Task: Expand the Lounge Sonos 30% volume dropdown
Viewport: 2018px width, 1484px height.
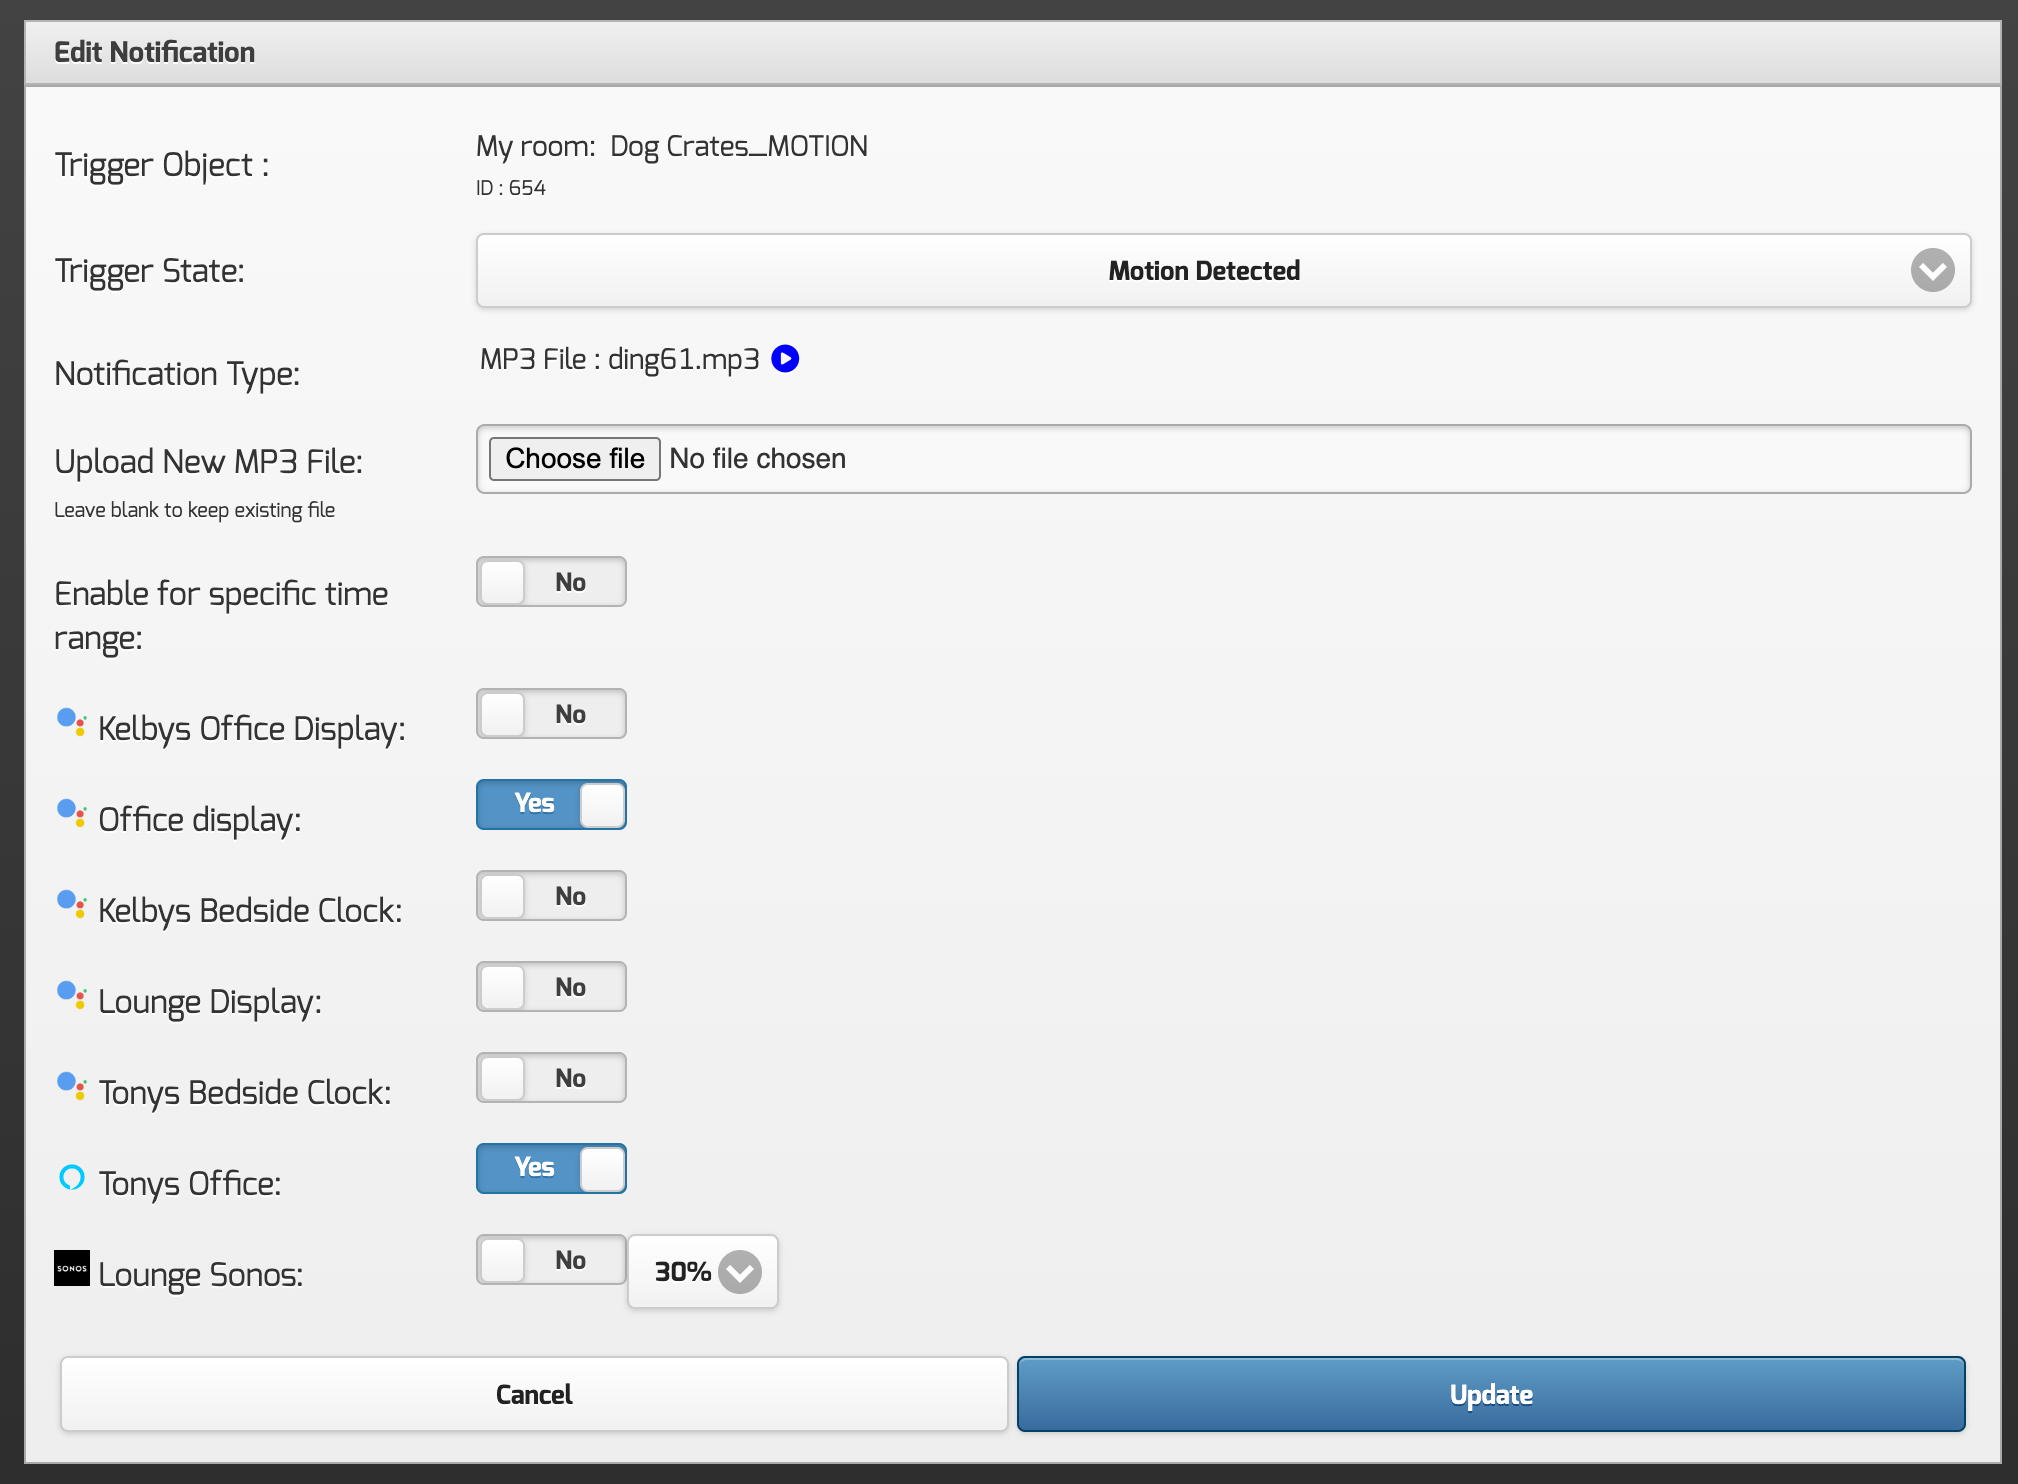Action: click(703, 1272)
